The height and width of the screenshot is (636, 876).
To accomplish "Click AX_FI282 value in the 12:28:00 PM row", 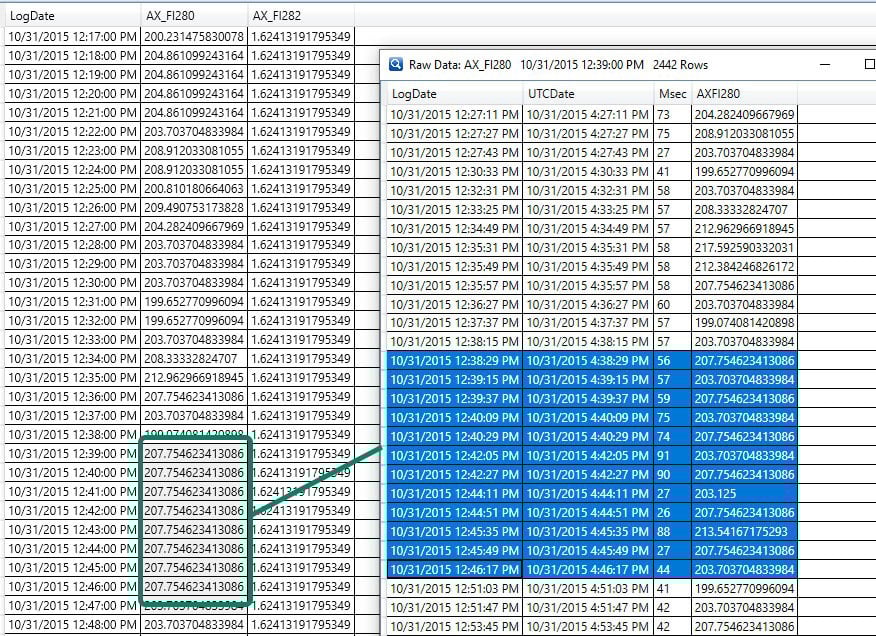I will (x=301, y=245).
